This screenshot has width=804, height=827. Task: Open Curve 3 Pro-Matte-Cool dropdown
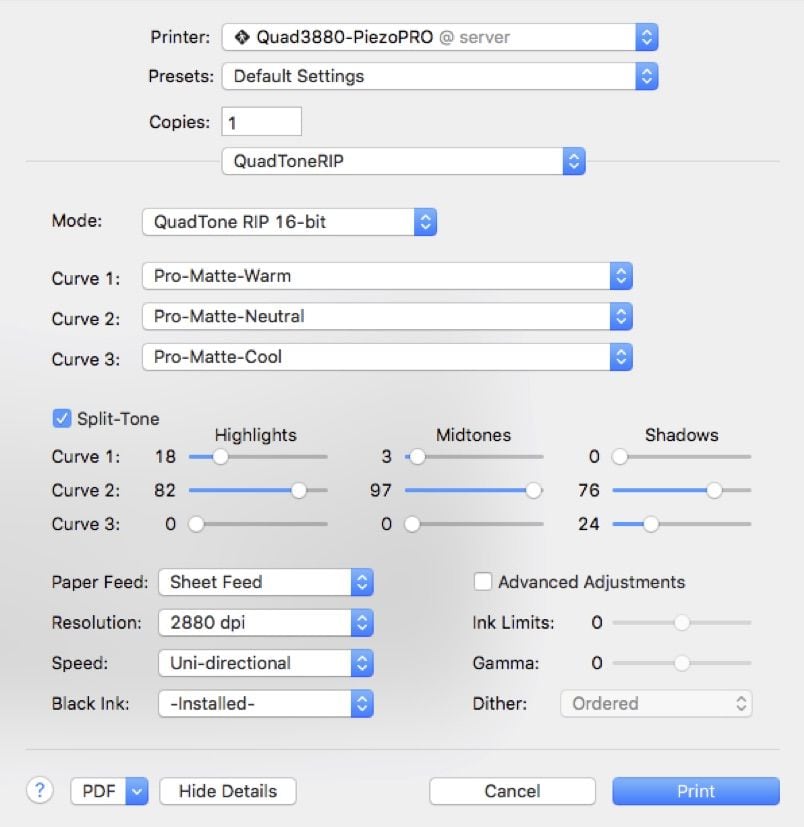pos(387,357)
